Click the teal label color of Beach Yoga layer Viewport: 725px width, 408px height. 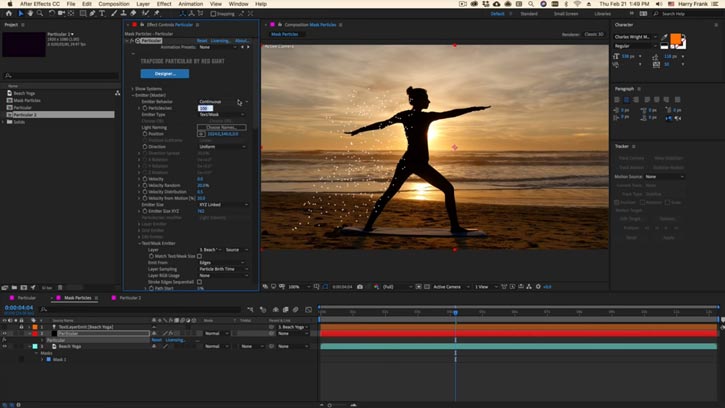point(35,346)
